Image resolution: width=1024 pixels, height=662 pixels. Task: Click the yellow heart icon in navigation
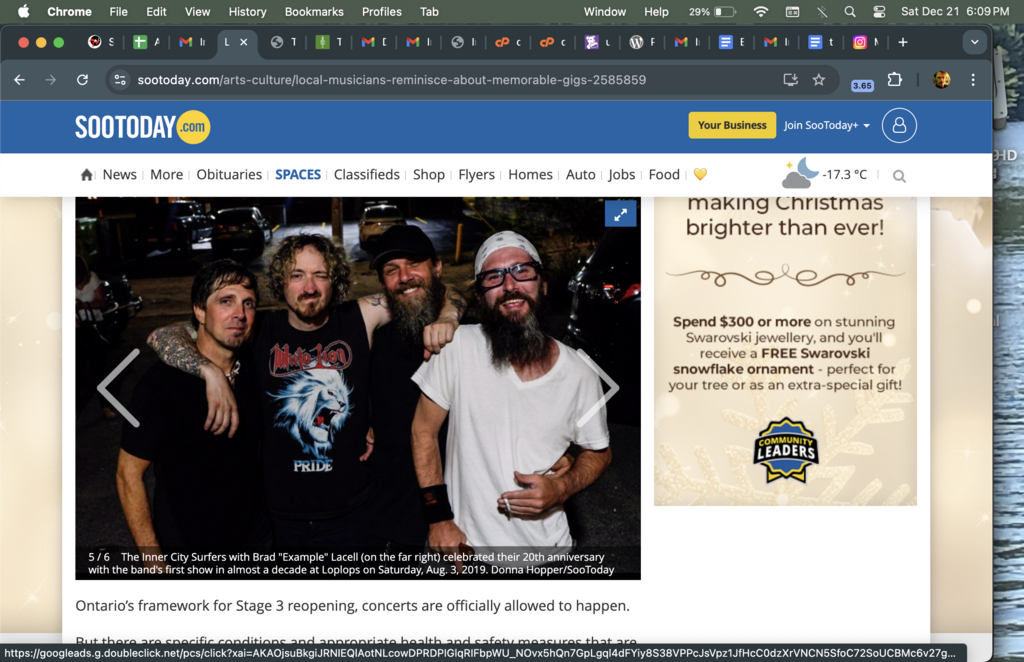click(700, 175)
